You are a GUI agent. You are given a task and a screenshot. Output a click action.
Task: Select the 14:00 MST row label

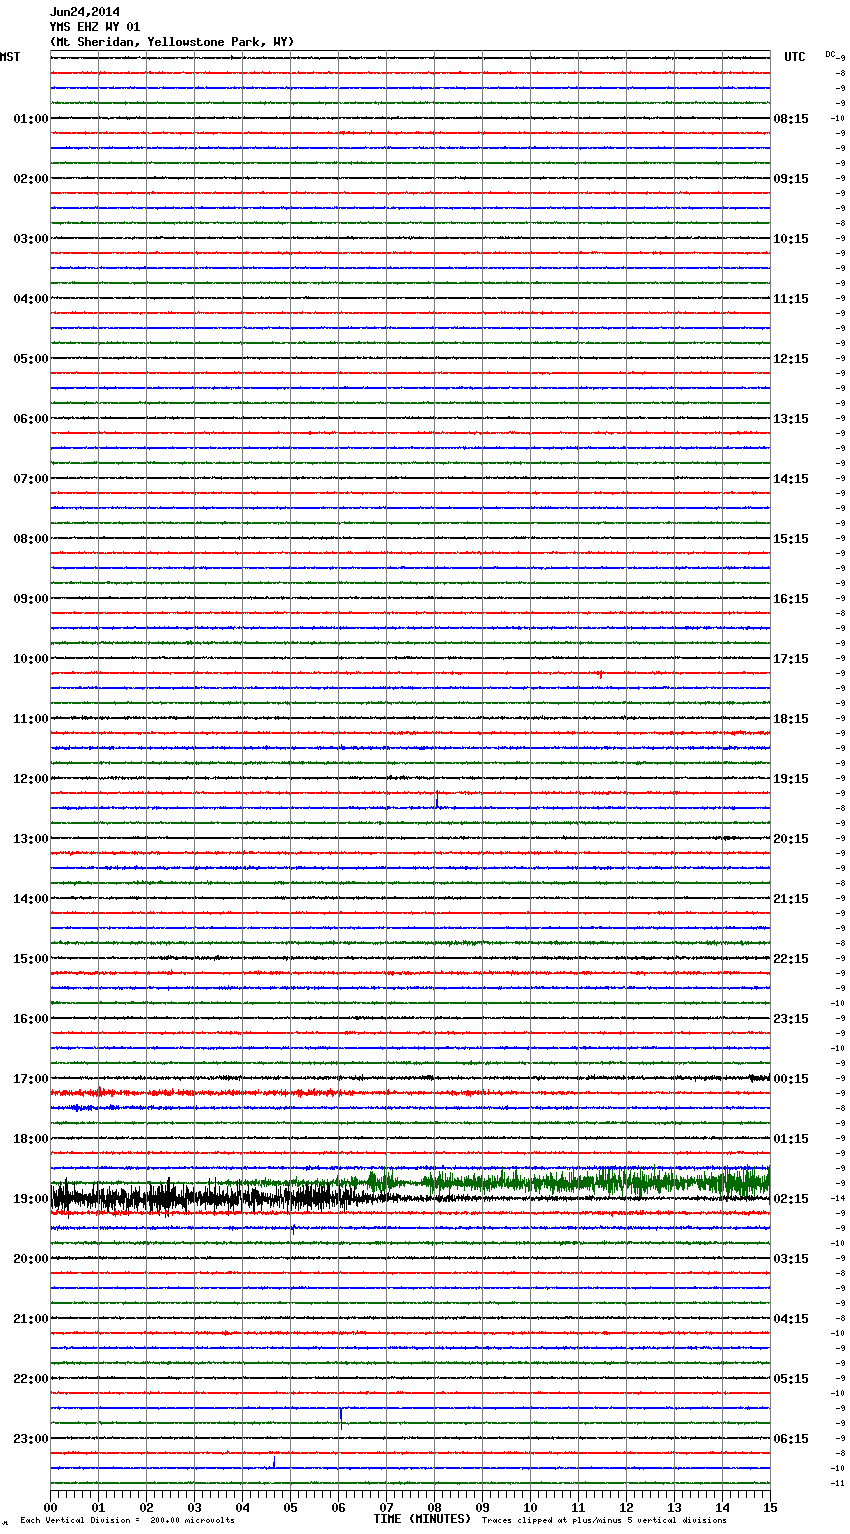click(x=30, y=899)
